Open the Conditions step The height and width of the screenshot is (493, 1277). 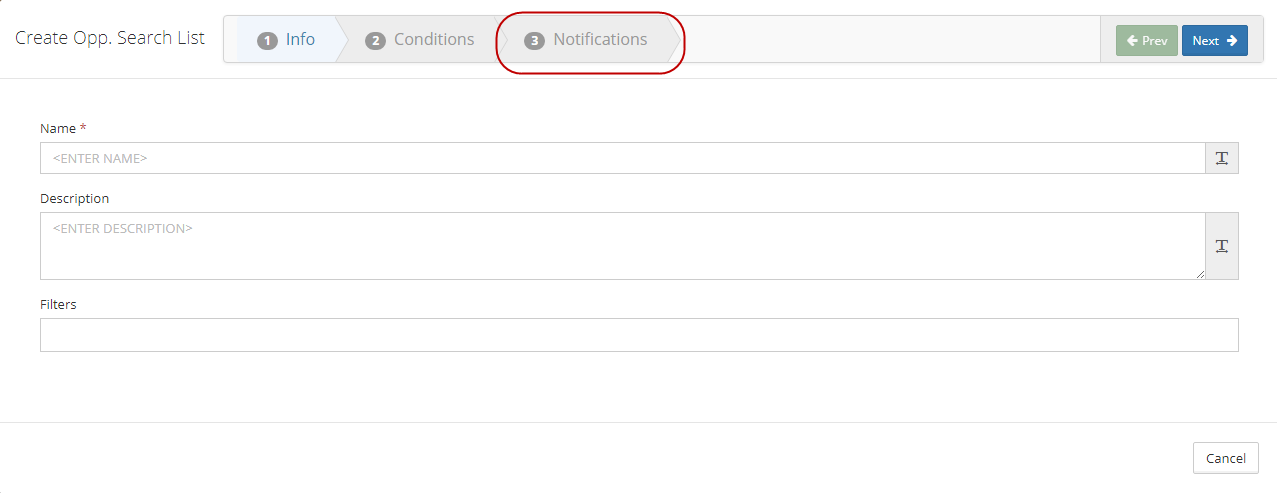[420, 40]
